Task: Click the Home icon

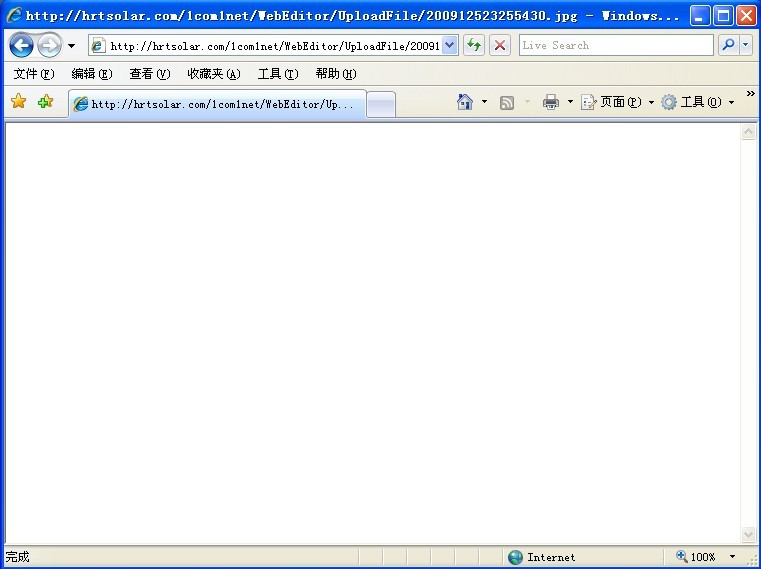Action: (465, 102)
